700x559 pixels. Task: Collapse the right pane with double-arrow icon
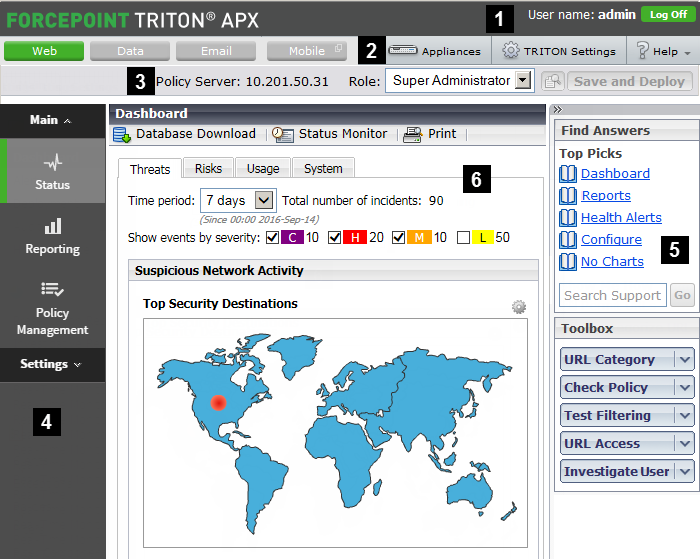pyautogui.click(x=558, y=109)
